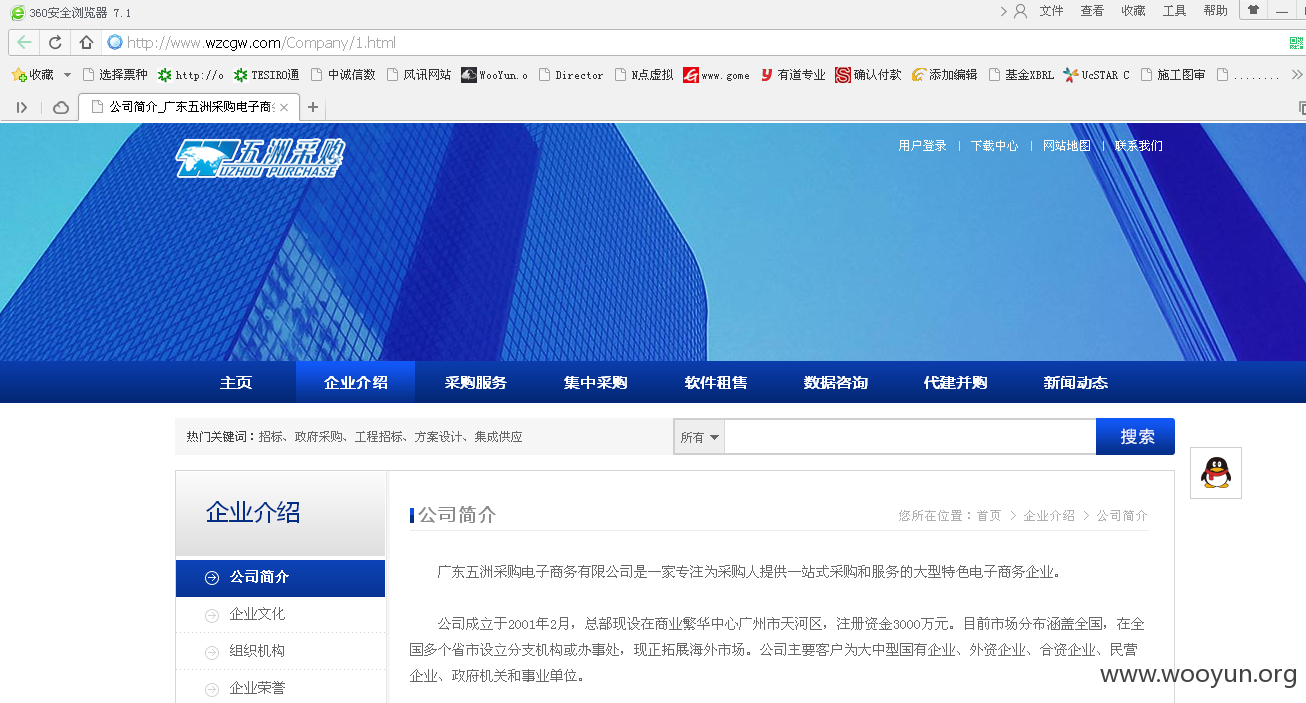Select the 公司简介 browser tab
1306x703 pixels.
click(x=189, y=107)
